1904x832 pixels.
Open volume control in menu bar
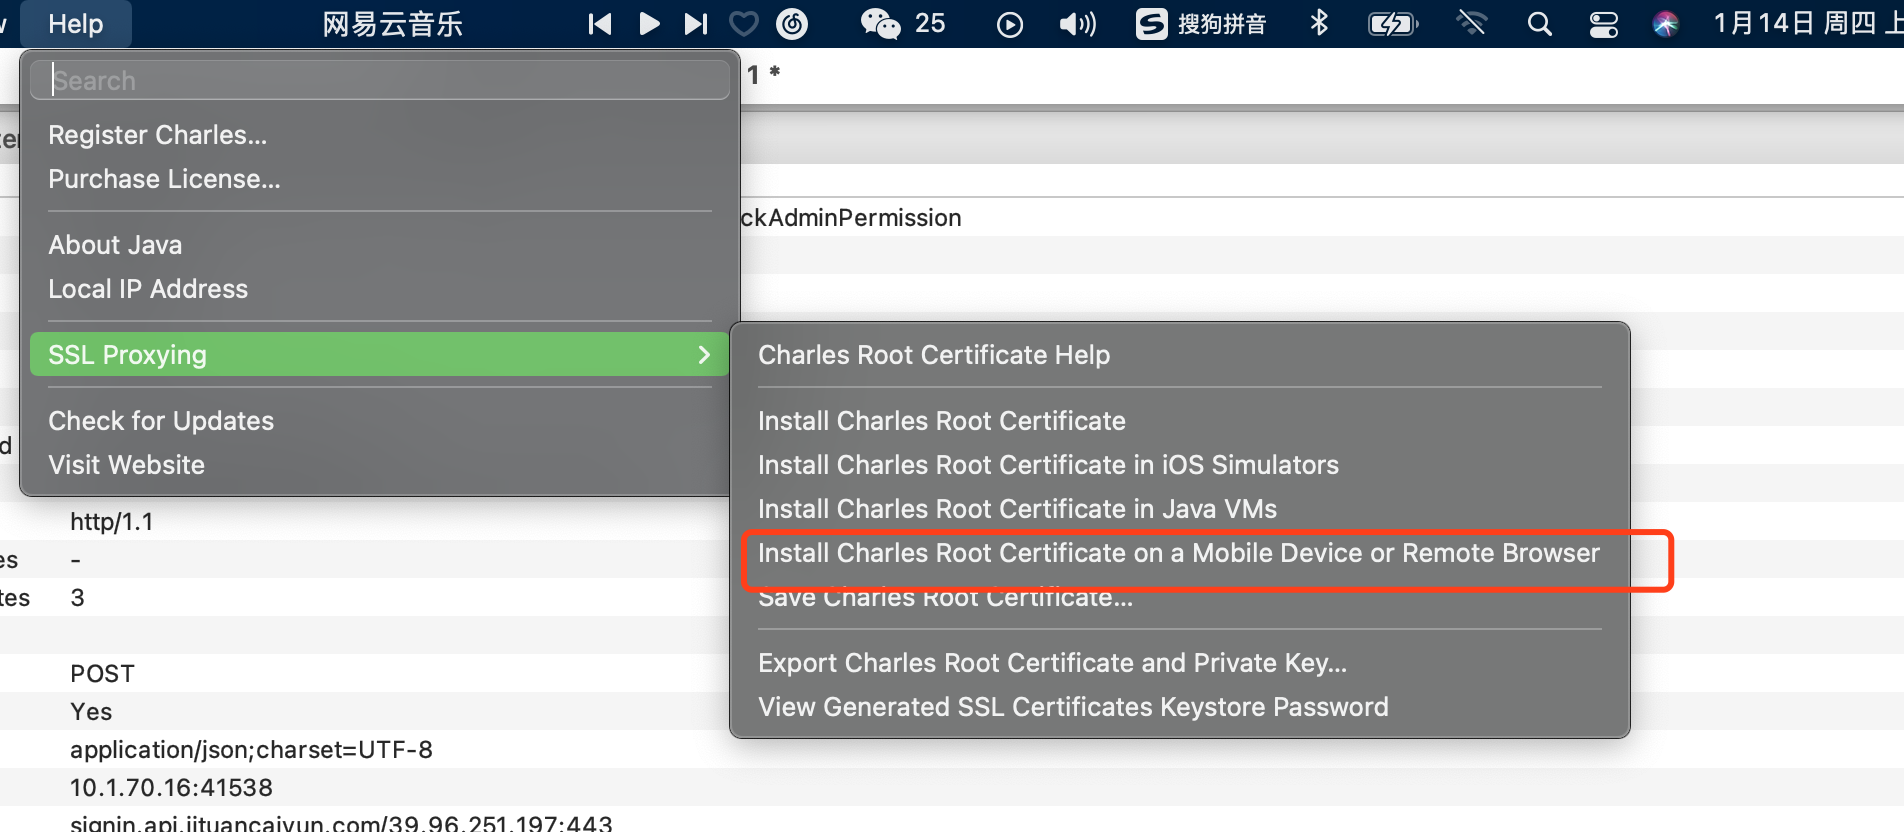[x=1077, y=23]
